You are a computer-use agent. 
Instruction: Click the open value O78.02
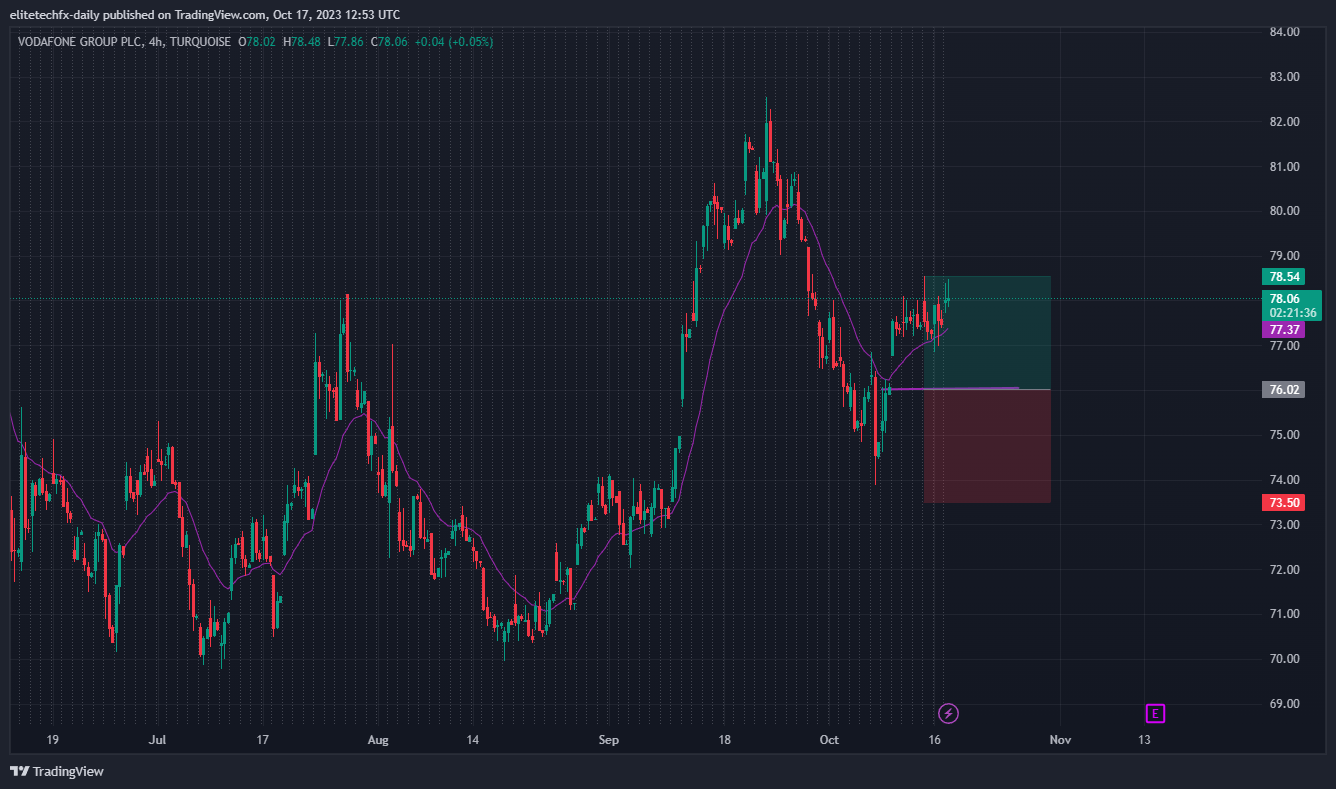[257, 42]
